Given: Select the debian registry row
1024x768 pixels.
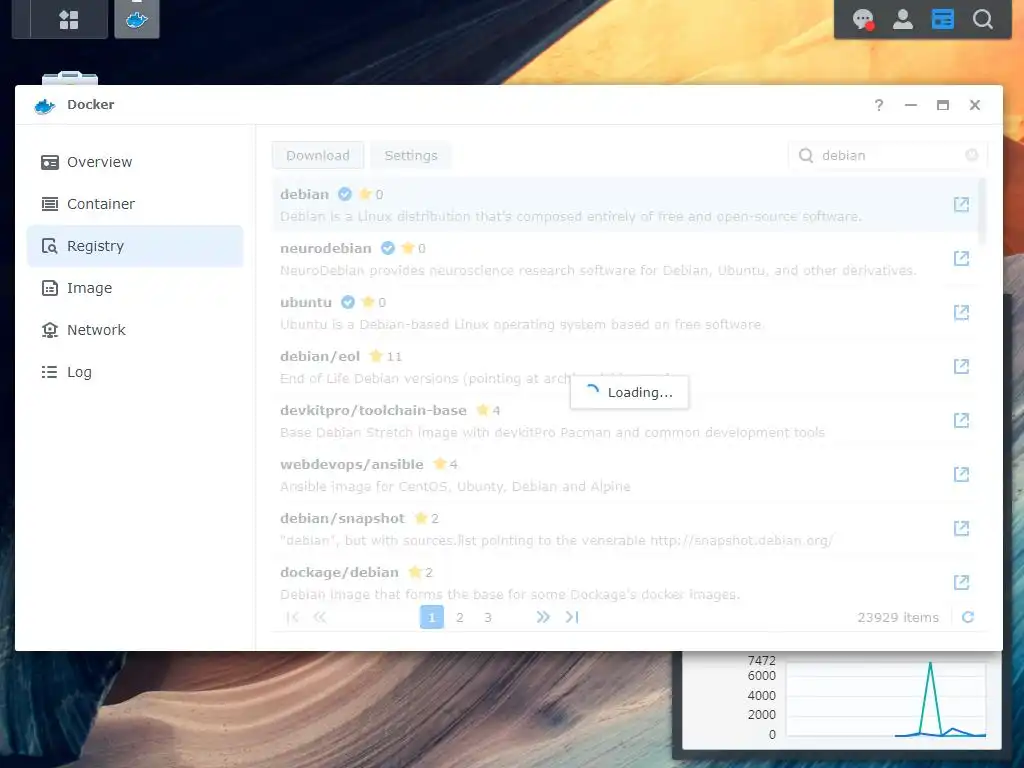Looking at the screenshot, I should click(x=625, y=204).
